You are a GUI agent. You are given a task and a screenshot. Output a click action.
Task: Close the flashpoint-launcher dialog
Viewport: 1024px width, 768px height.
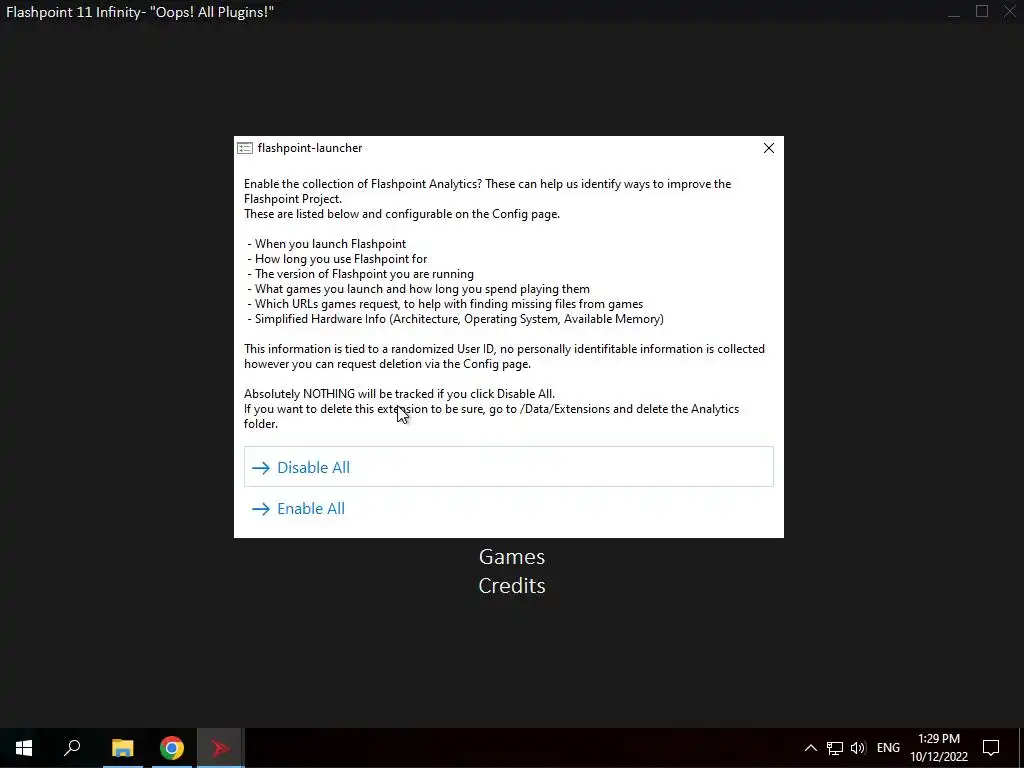pos(769,148)
